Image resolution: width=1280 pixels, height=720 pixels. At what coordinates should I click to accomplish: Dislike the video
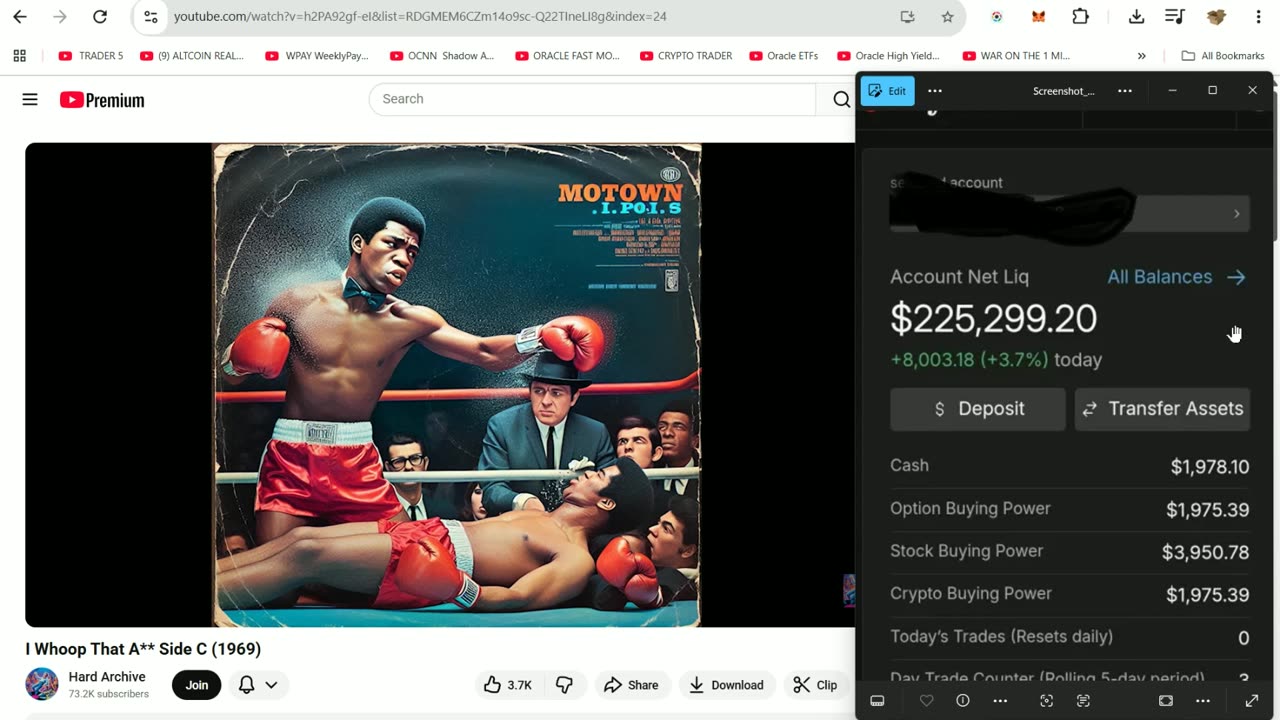565,685
